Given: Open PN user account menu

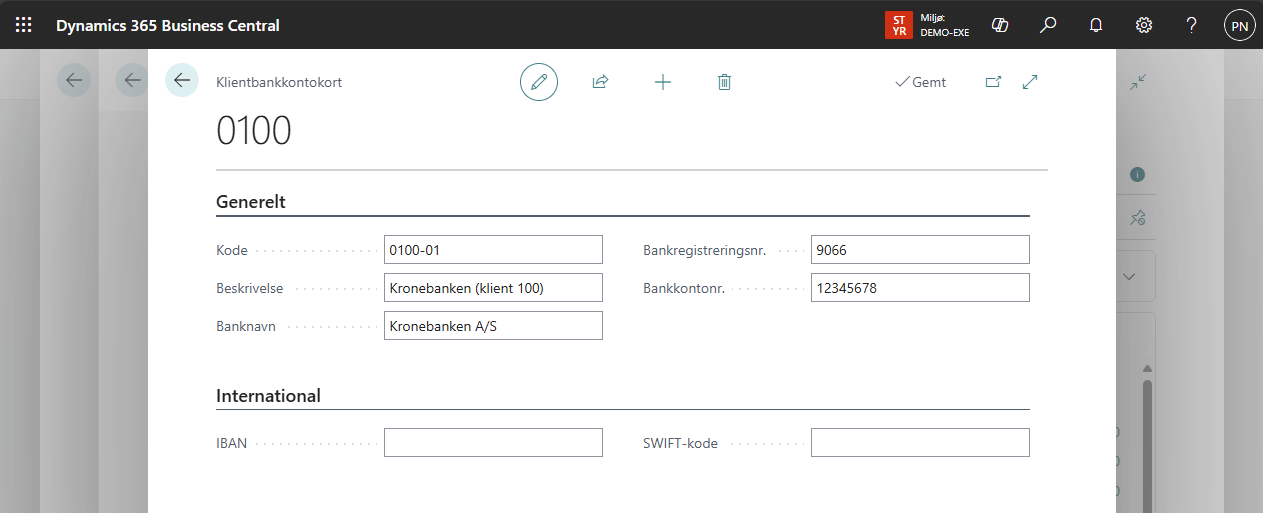Looking at the screenshot, I should (1239, 26).
